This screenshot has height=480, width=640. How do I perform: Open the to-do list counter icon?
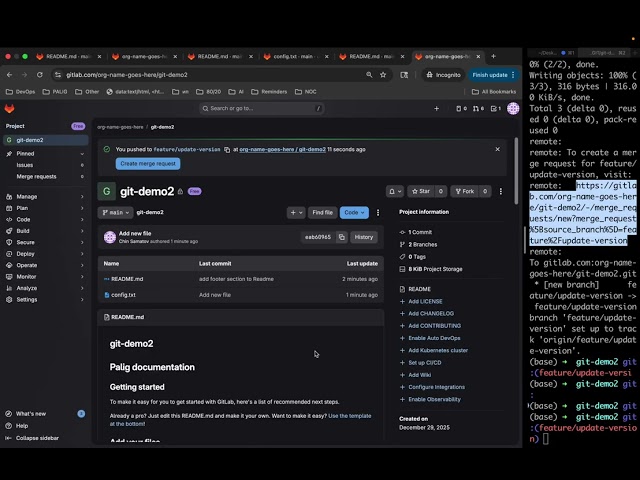[x=496, y=109]
